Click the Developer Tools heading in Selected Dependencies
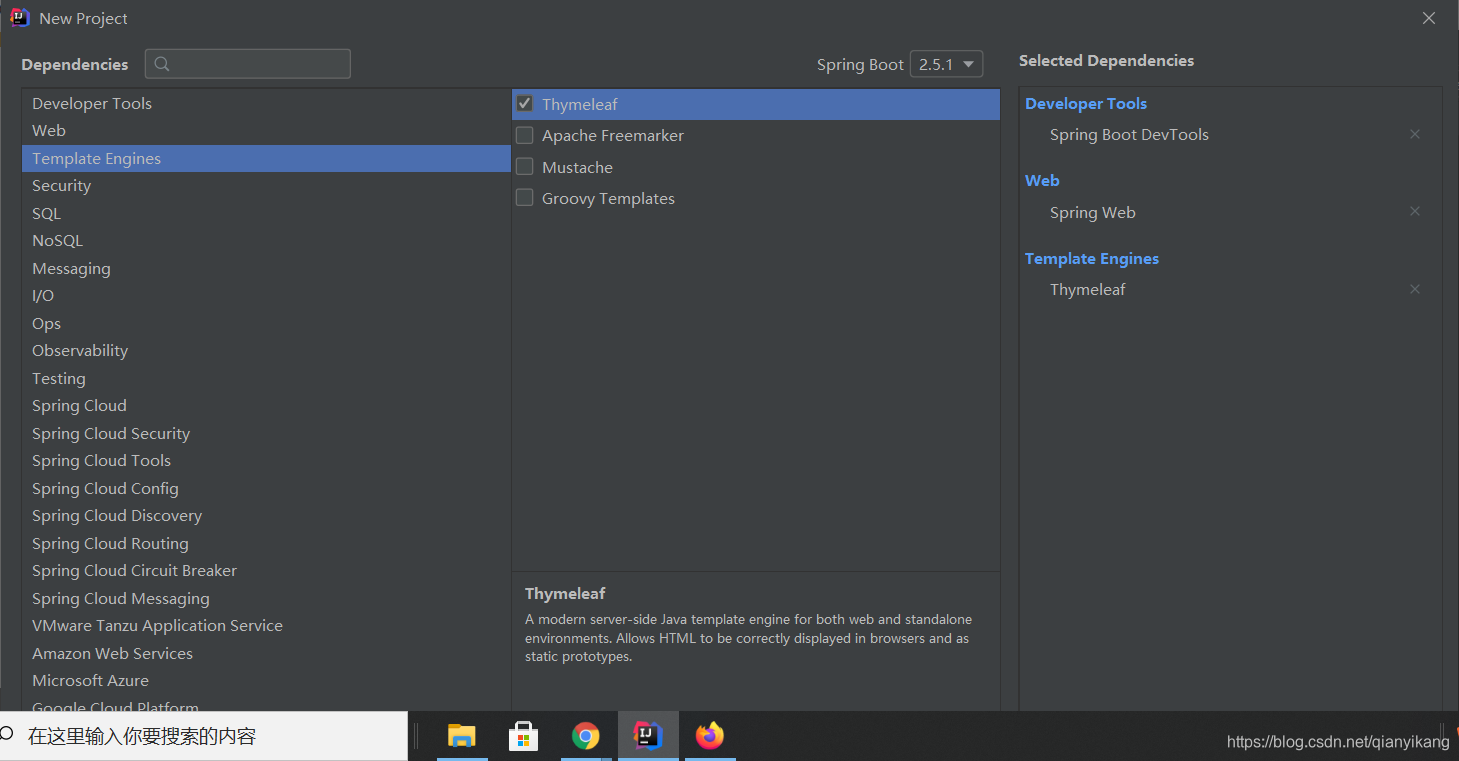The height and width of the screenshot is (761, 1459). [1086, 103]
